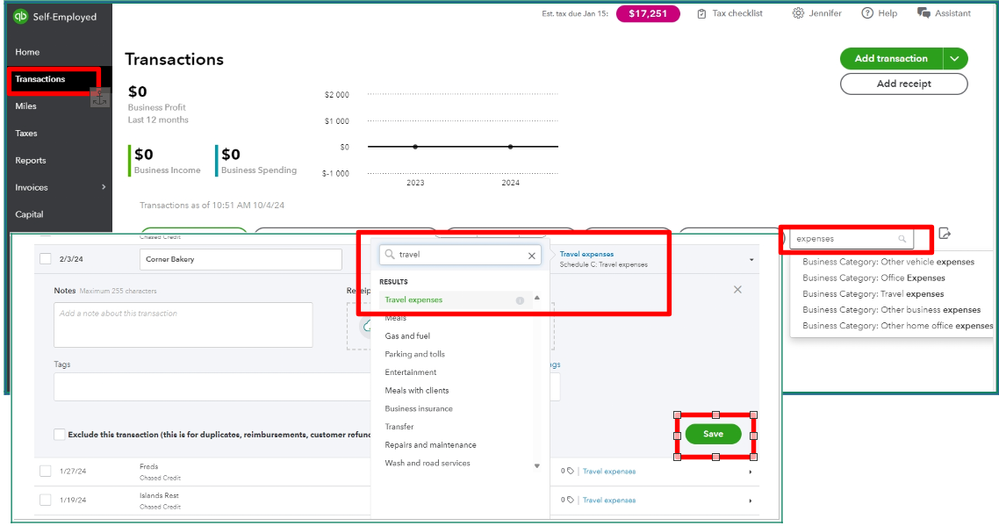The height and width of the screenshot is (527, 999).
Task: Clear the travel search with X icon
Action: 532,256
